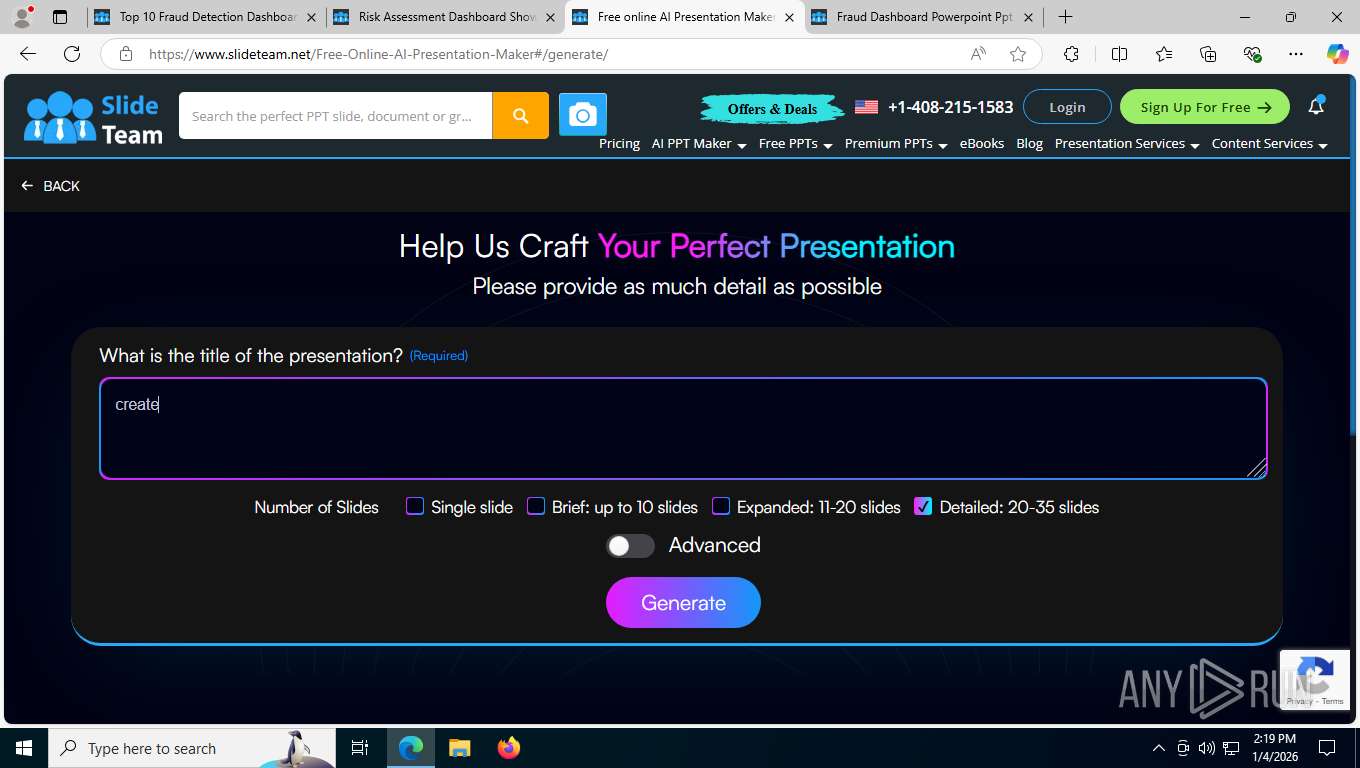Open the Pricing menu item

(619, 144)
